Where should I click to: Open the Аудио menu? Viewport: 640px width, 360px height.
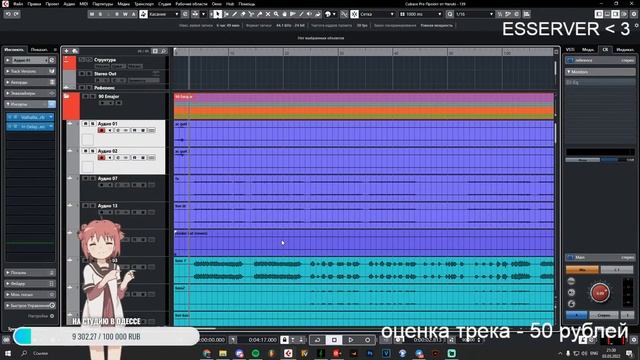click(x=69, y=4)
